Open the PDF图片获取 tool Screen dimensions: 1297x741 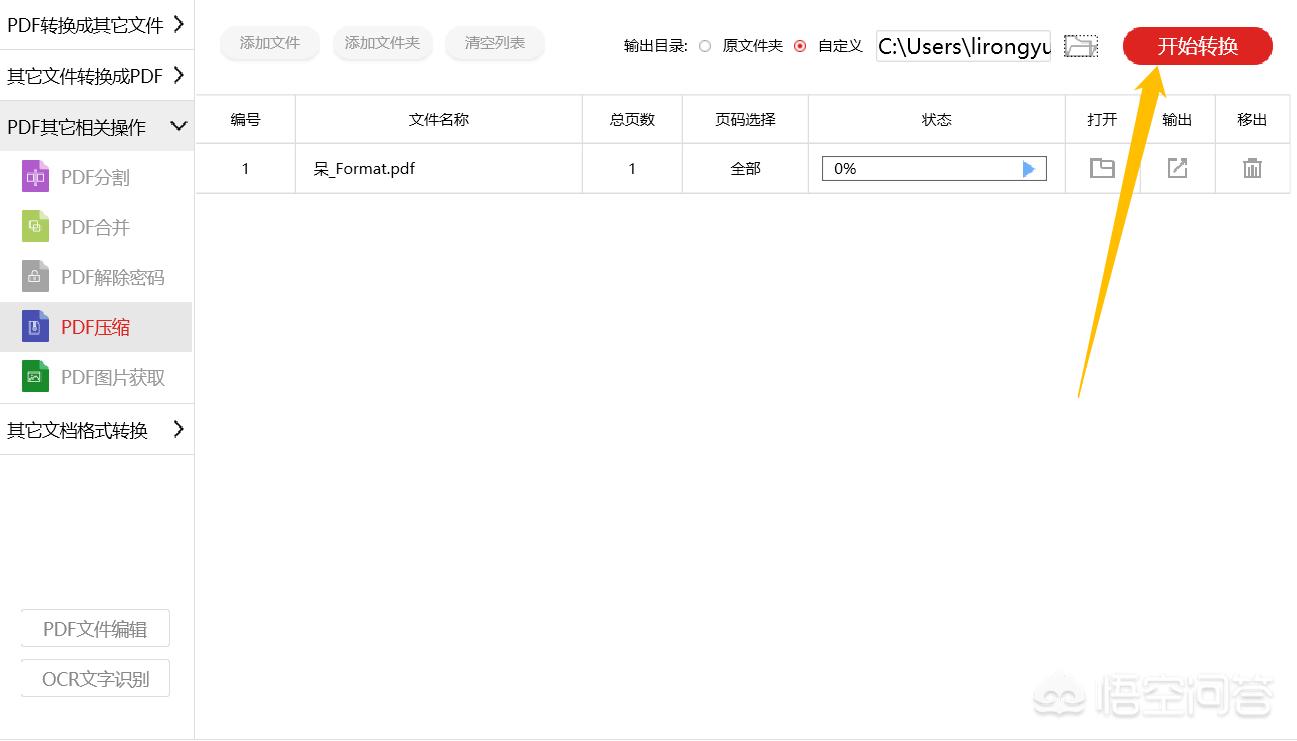(x=97, y=376)
